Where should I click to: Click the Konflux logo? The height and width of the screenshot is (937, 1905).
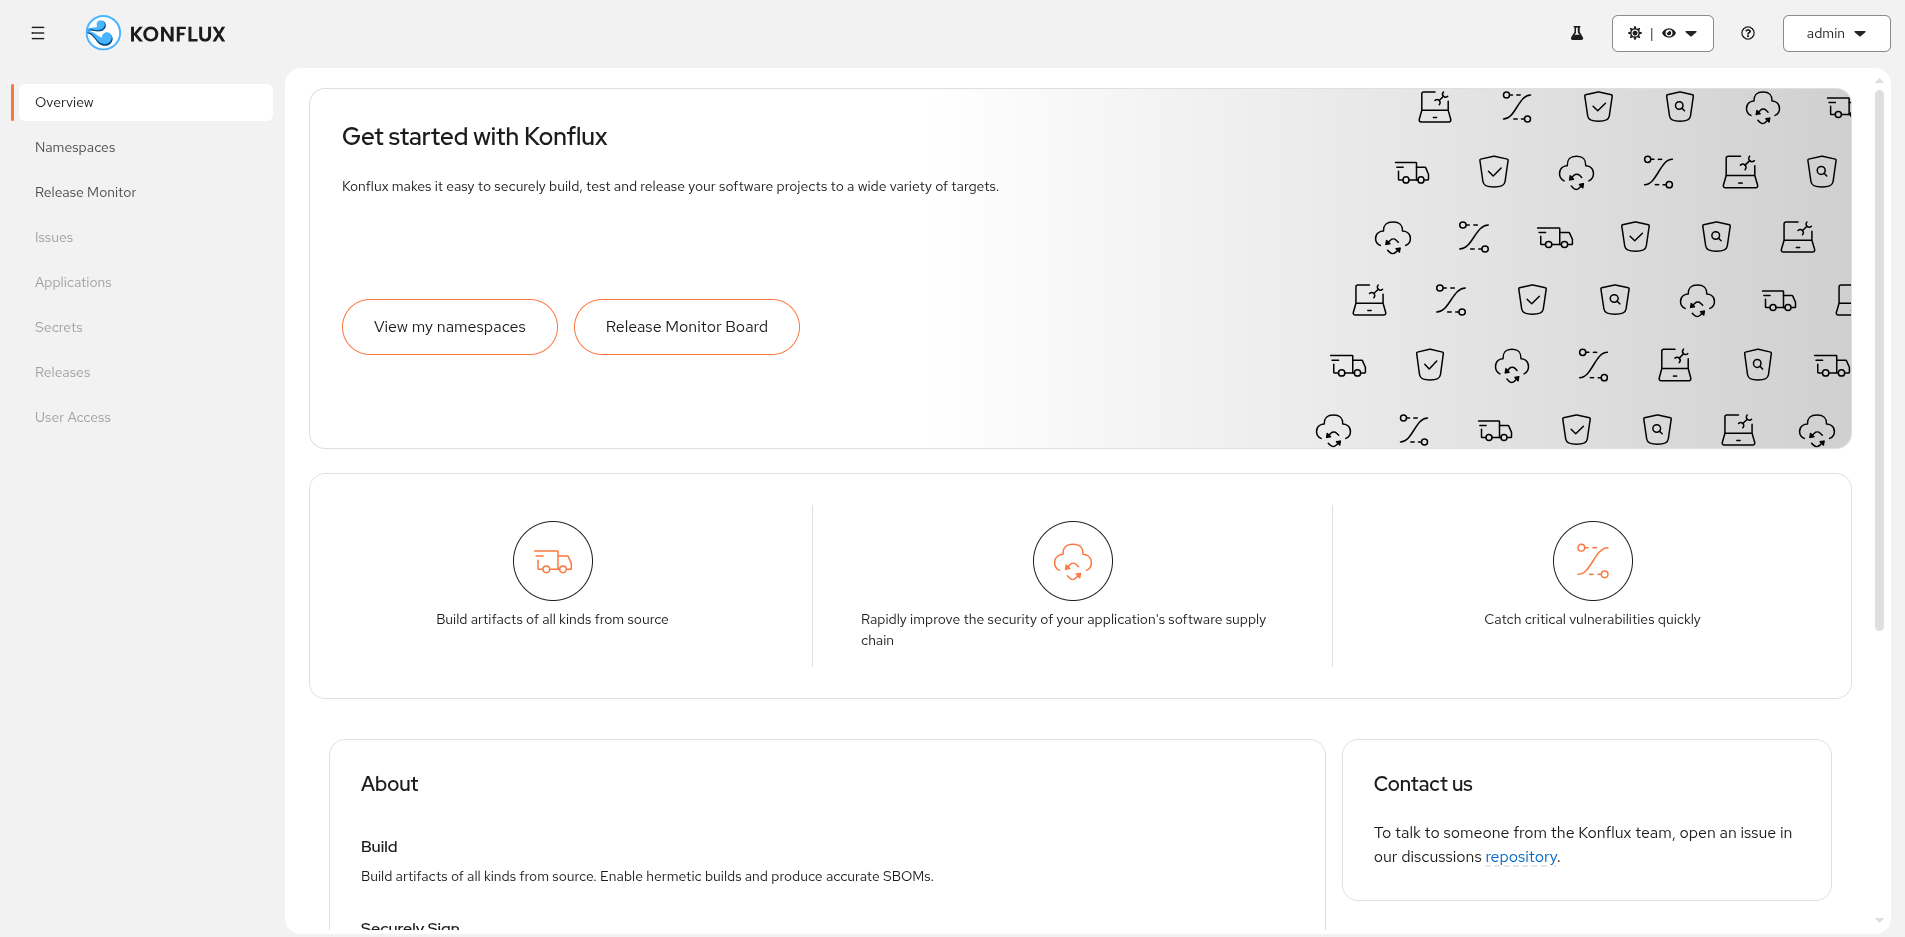click(155, 33)
